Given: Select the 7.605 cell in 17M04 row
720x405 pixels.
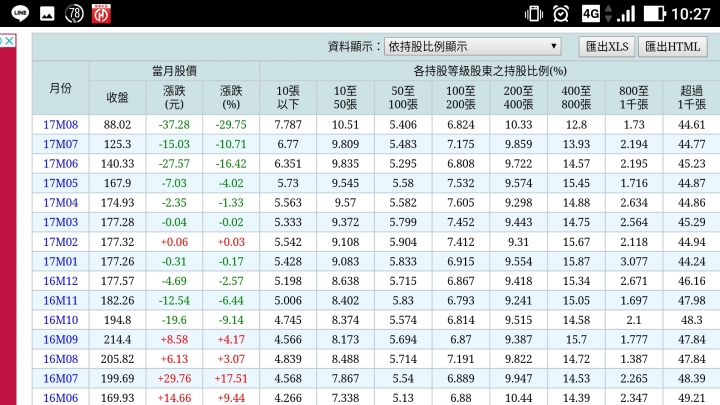Looking at the screenshot, I should tap(461, 202).
